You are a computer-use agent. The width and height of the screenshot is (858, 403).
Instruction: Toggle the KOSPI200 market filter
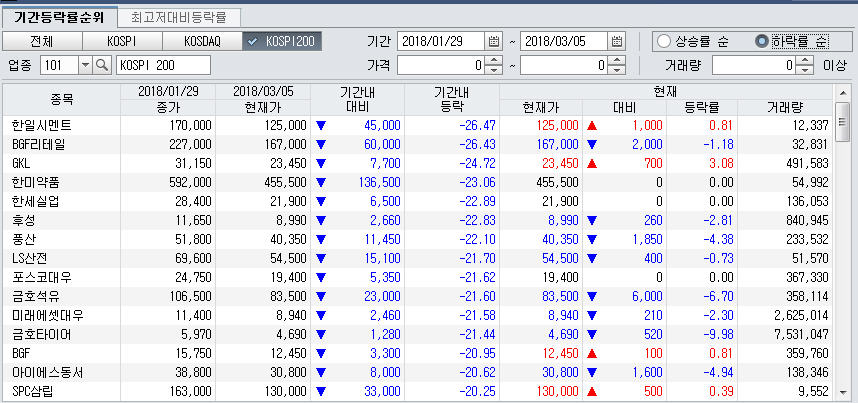[282, 41]
